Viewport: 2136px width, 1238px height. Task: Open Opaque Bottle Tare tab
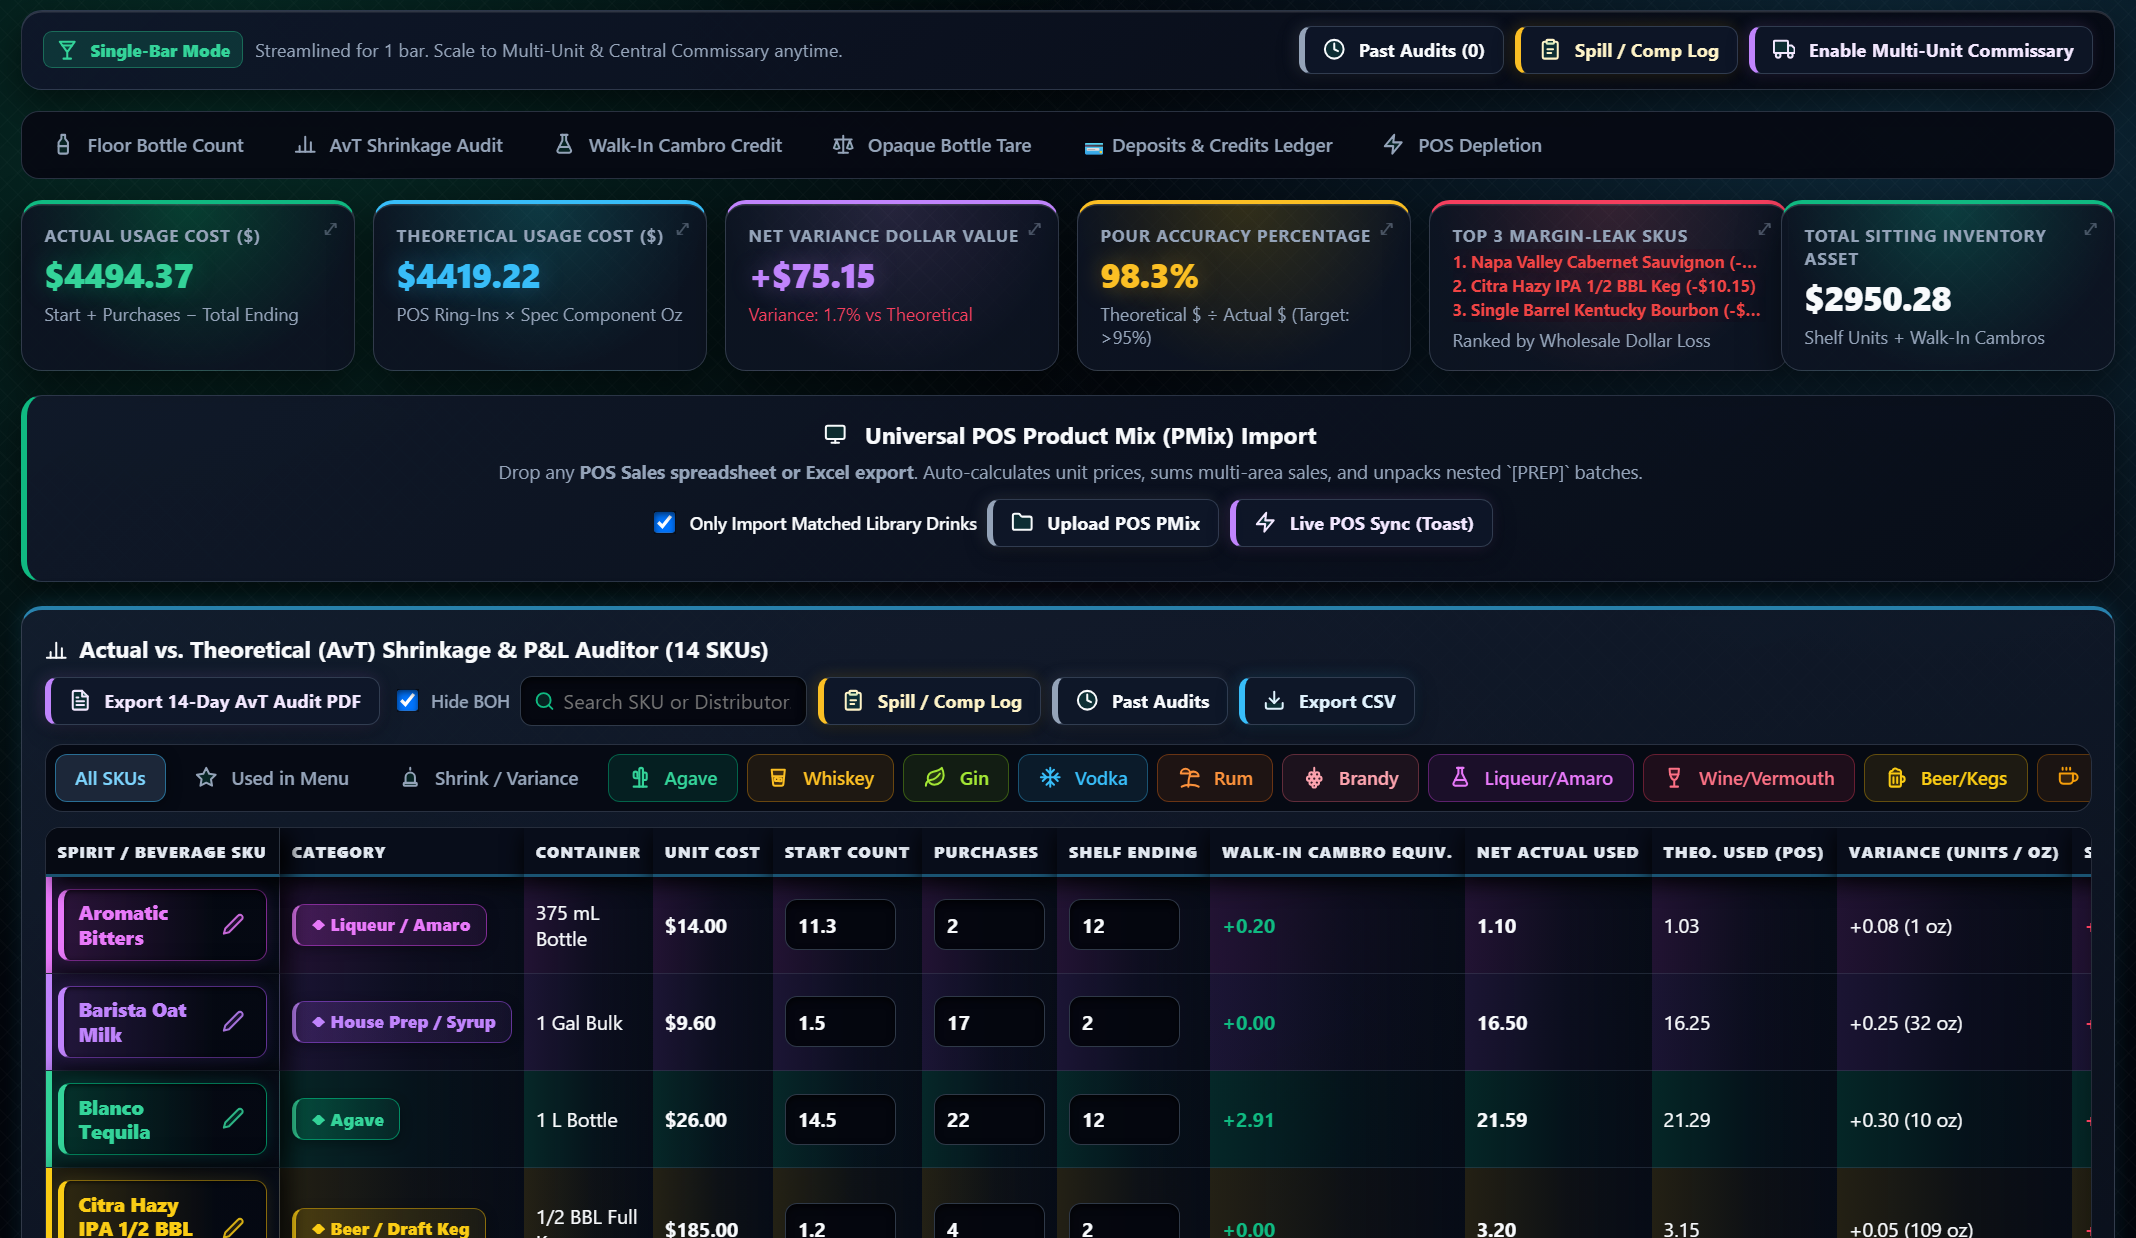pos(932,145)
